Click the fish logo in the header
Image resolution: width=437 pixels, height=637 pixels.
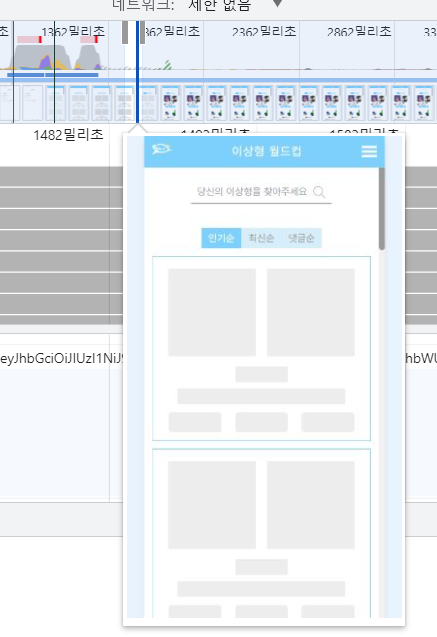coord(161,150)
